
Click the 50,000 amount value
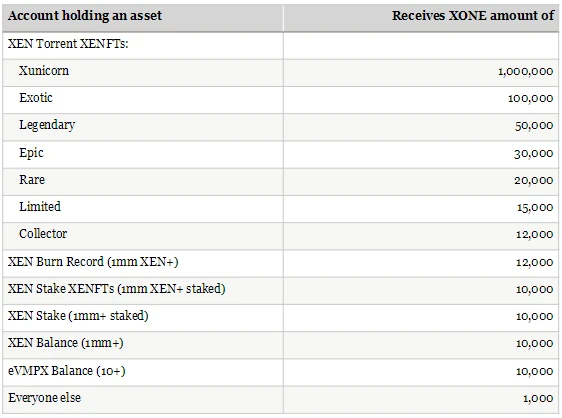tap(534, 126)
